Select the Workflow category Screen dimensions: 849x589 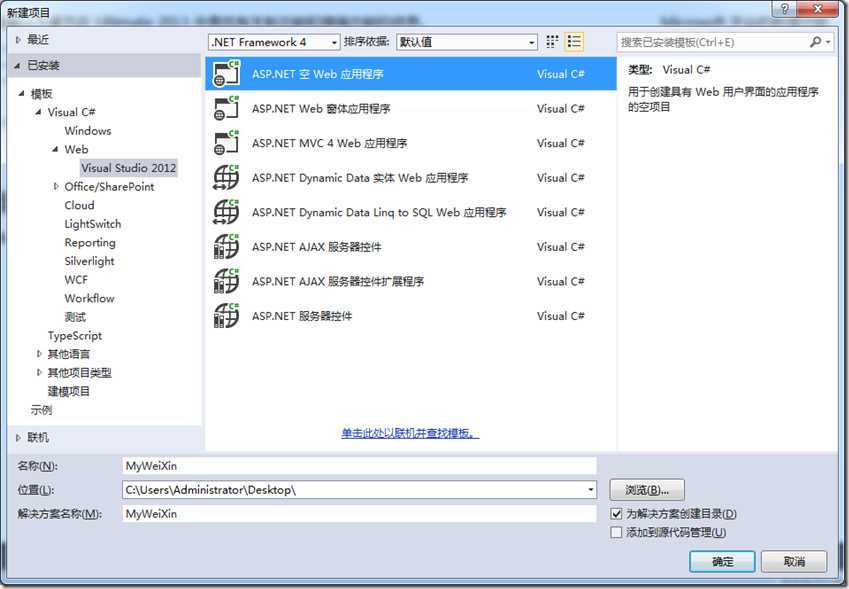(x=89, y=298)
